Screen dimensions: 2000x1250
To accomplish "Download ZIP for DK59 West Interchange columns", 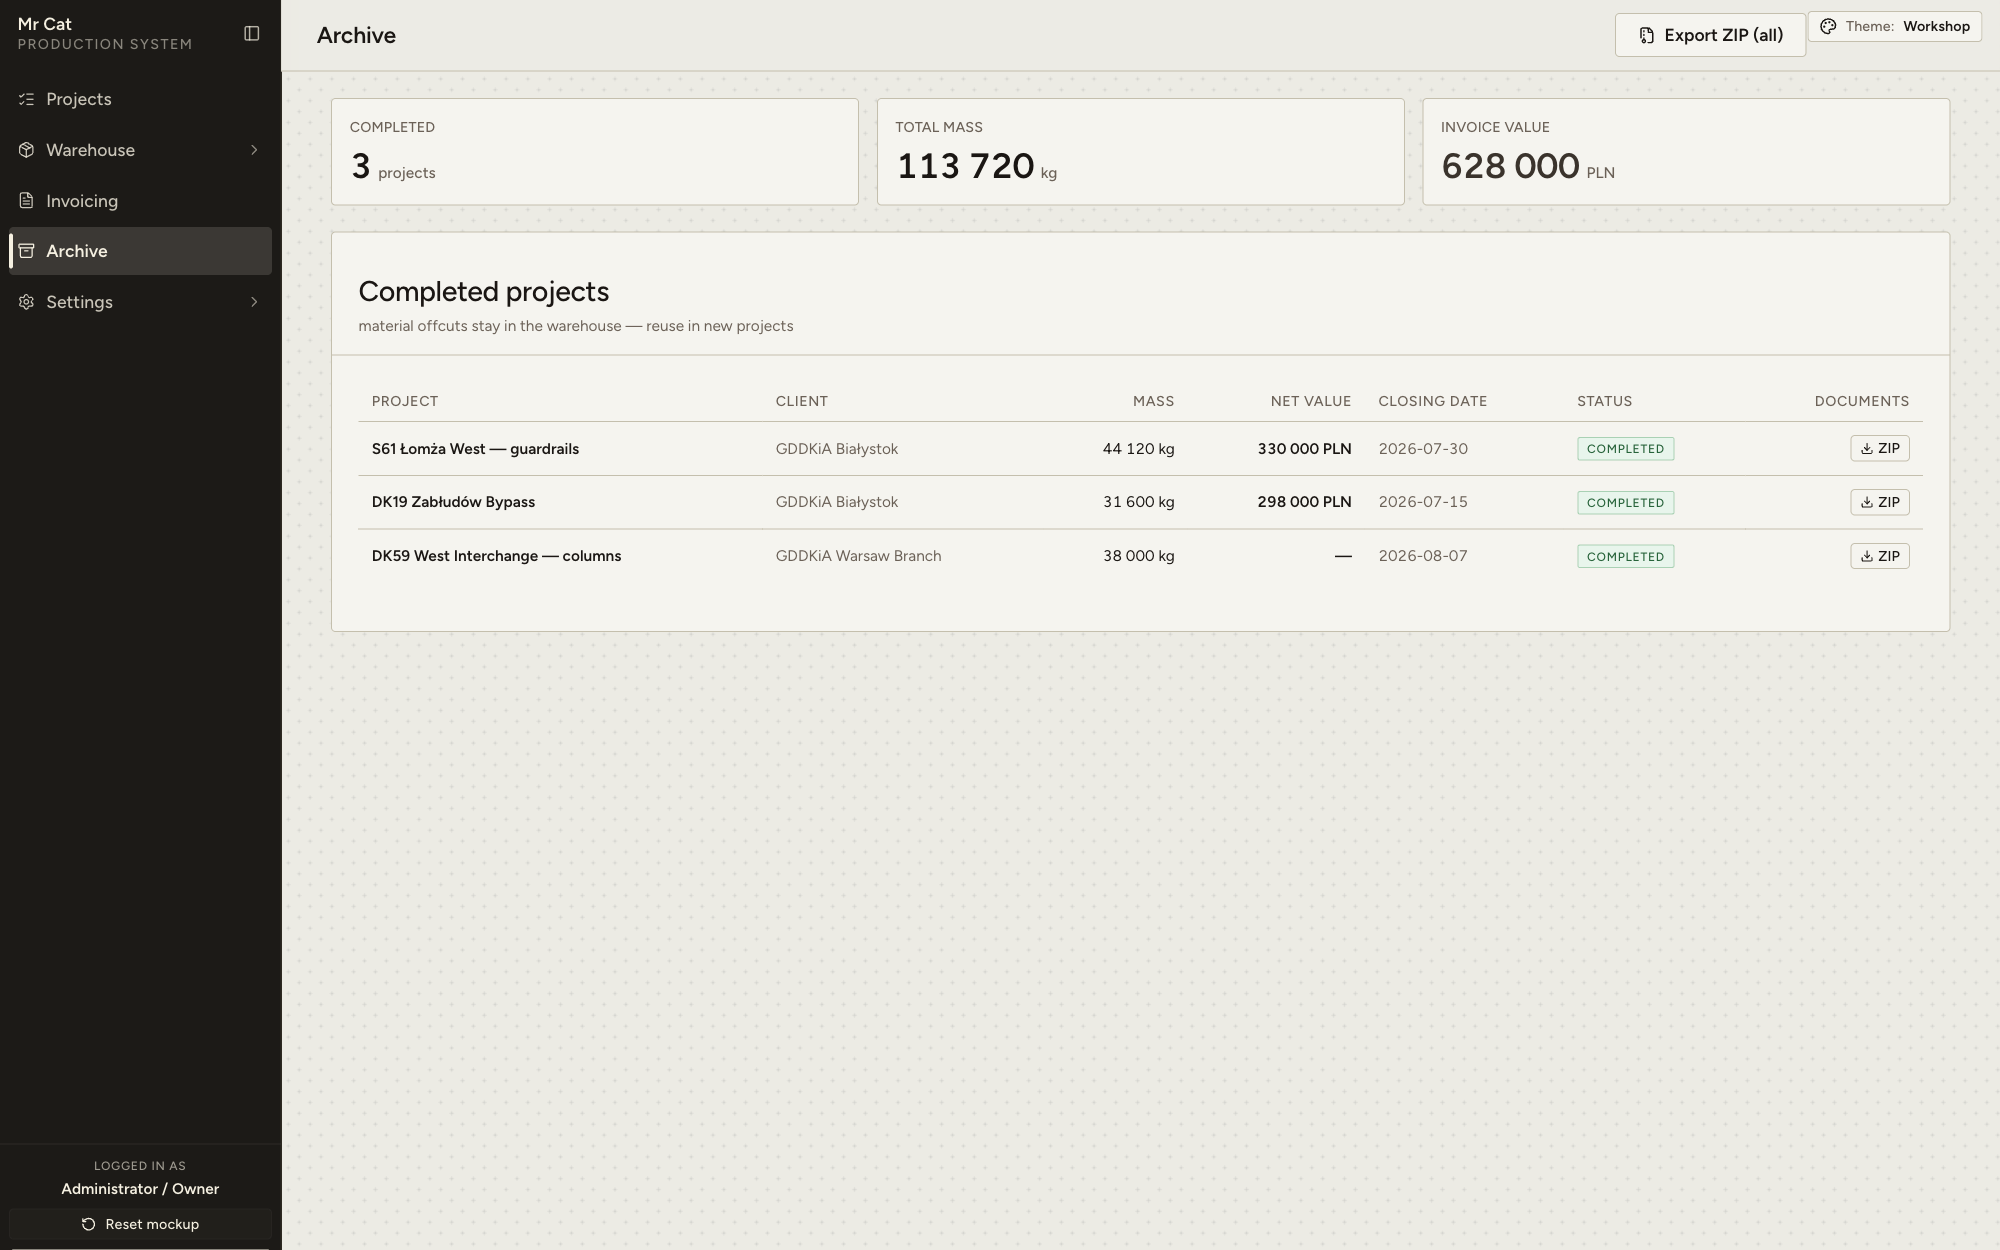I will [x=1879, y=556].
